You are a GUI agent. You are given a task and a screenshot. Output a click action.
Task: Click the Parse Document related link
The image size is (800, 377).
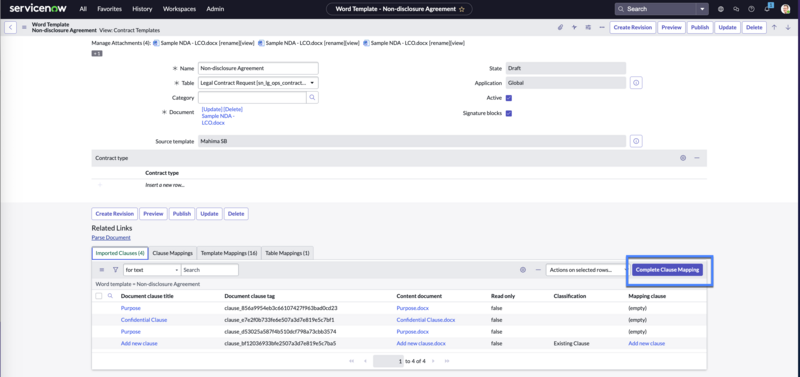coord(111,238)
